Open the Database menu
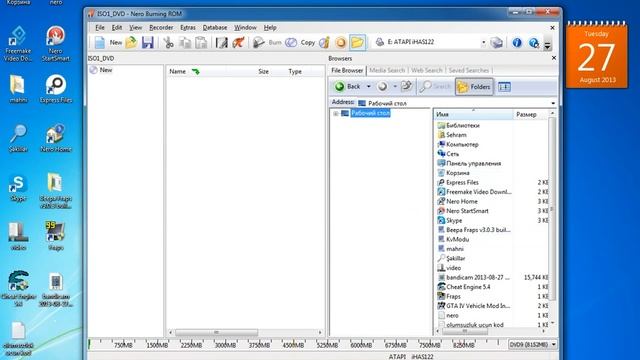 (x=215, y=27)
